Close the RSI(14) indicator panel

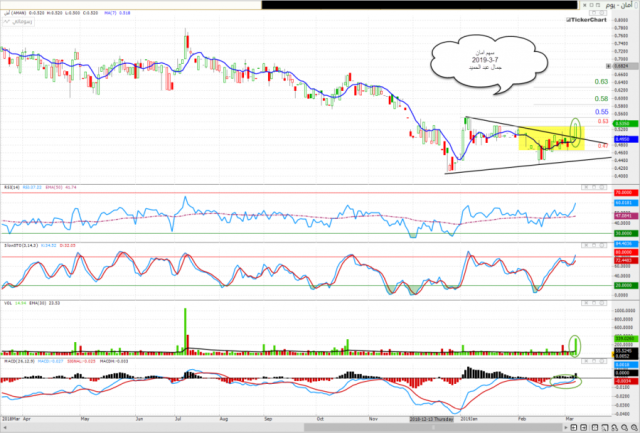586,187
